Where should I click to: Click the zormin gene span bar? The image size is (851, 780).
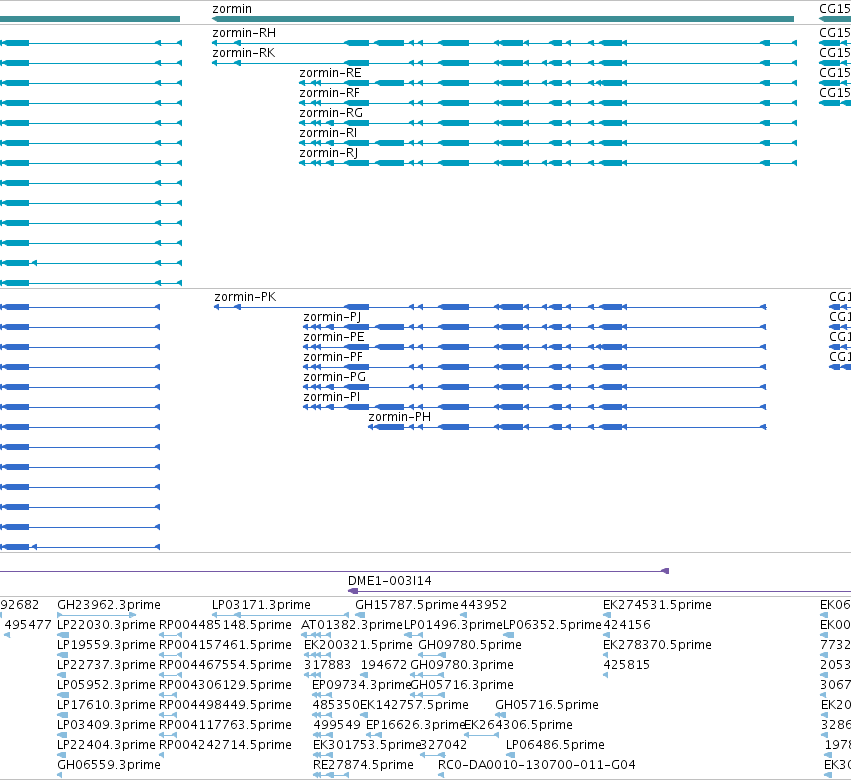pos(503,19)
